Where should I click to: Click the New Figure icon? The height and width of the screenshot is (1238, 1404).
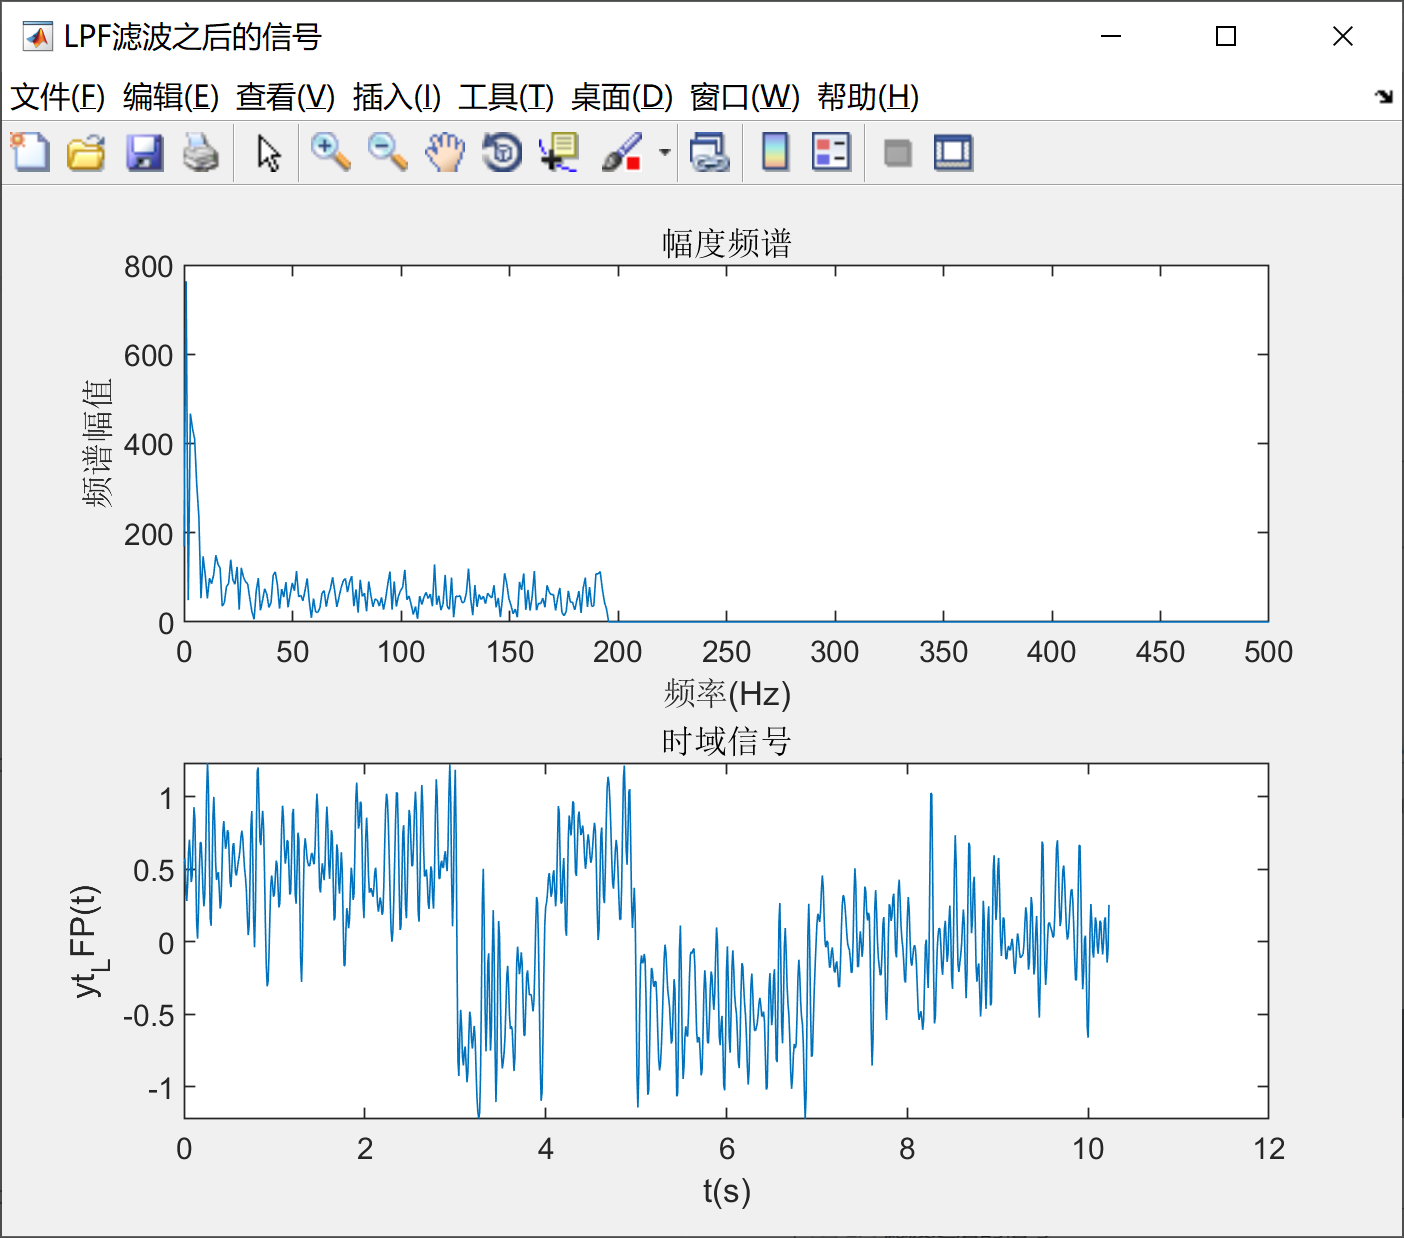[30, 153]
